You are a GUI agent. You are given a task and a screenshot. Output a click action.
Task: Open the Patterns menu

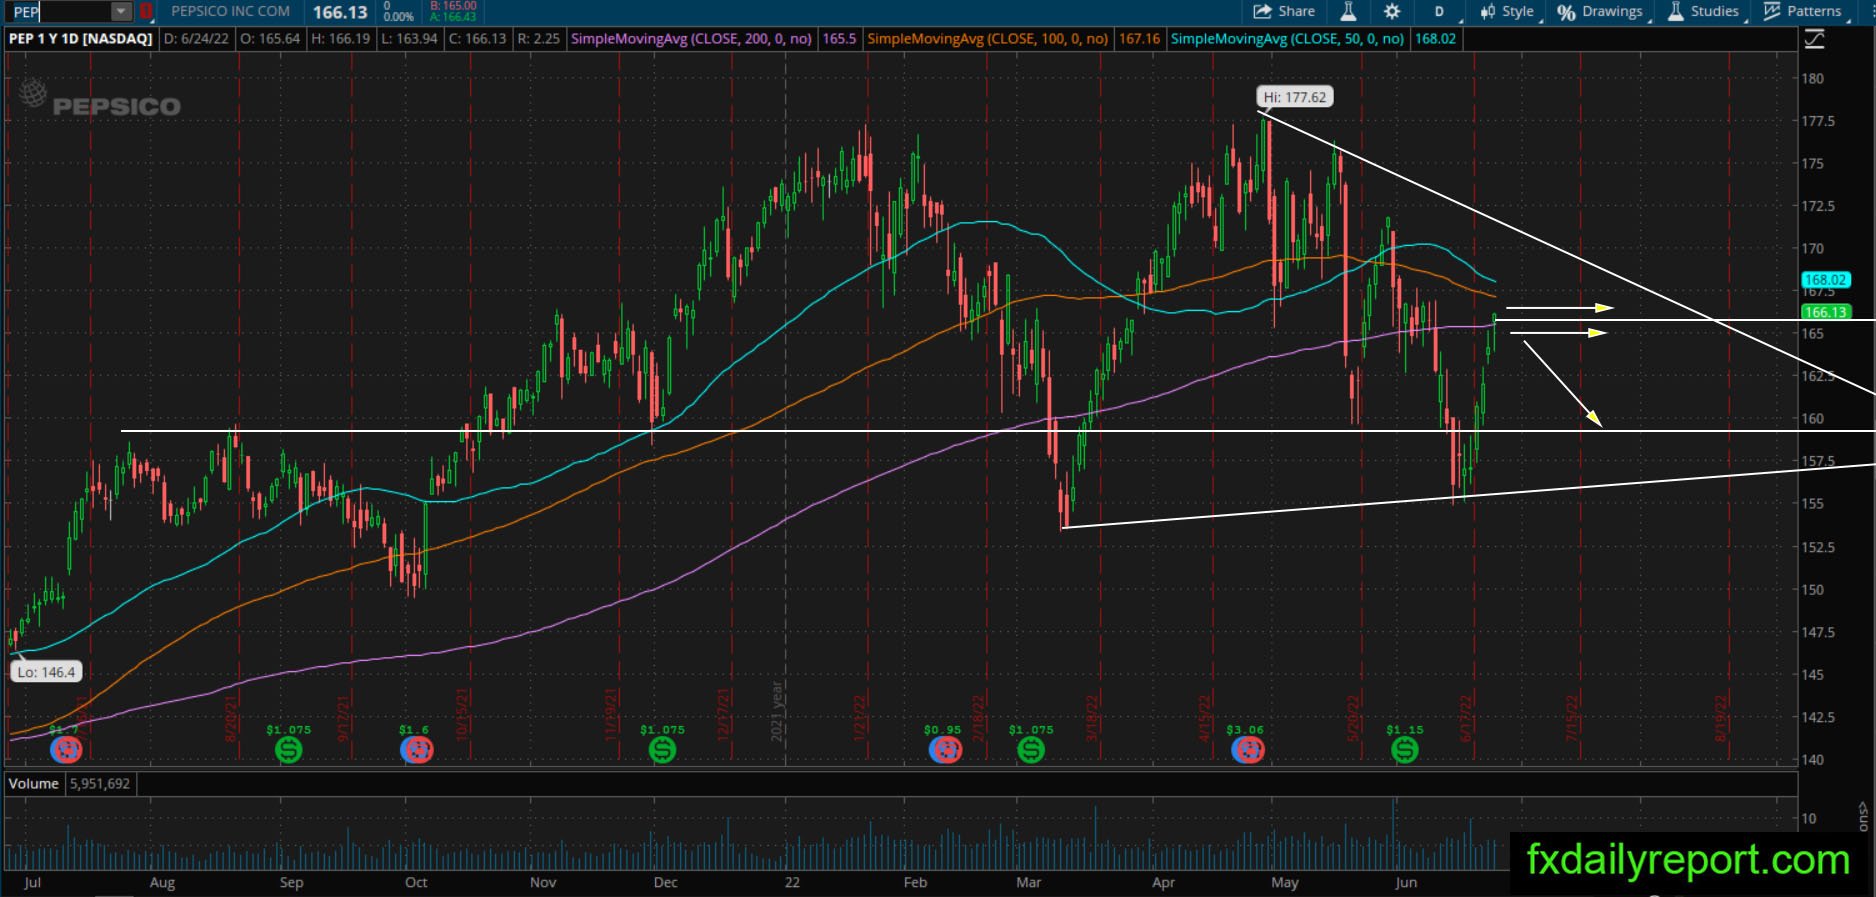pos(1802,12)
